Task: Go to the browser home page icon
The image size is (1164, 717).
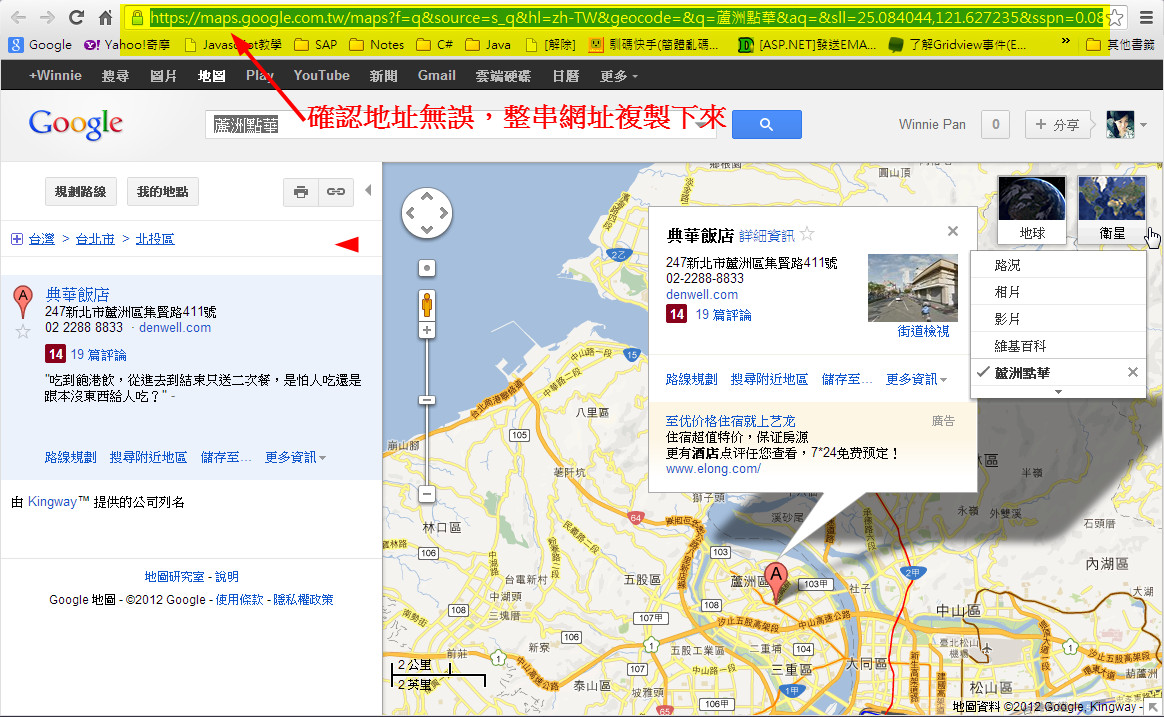Action: point(105,17)
